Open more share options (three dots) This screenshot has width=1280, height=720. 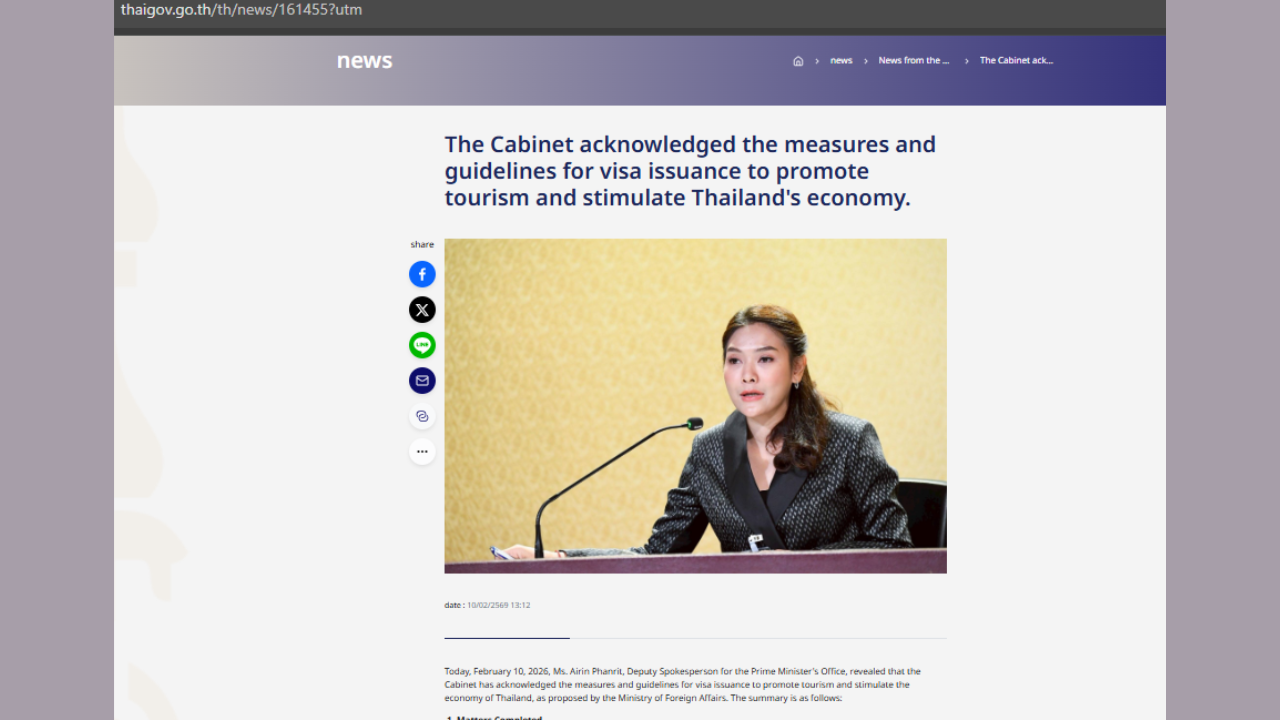pyautogui.click(x=422, y=452)
